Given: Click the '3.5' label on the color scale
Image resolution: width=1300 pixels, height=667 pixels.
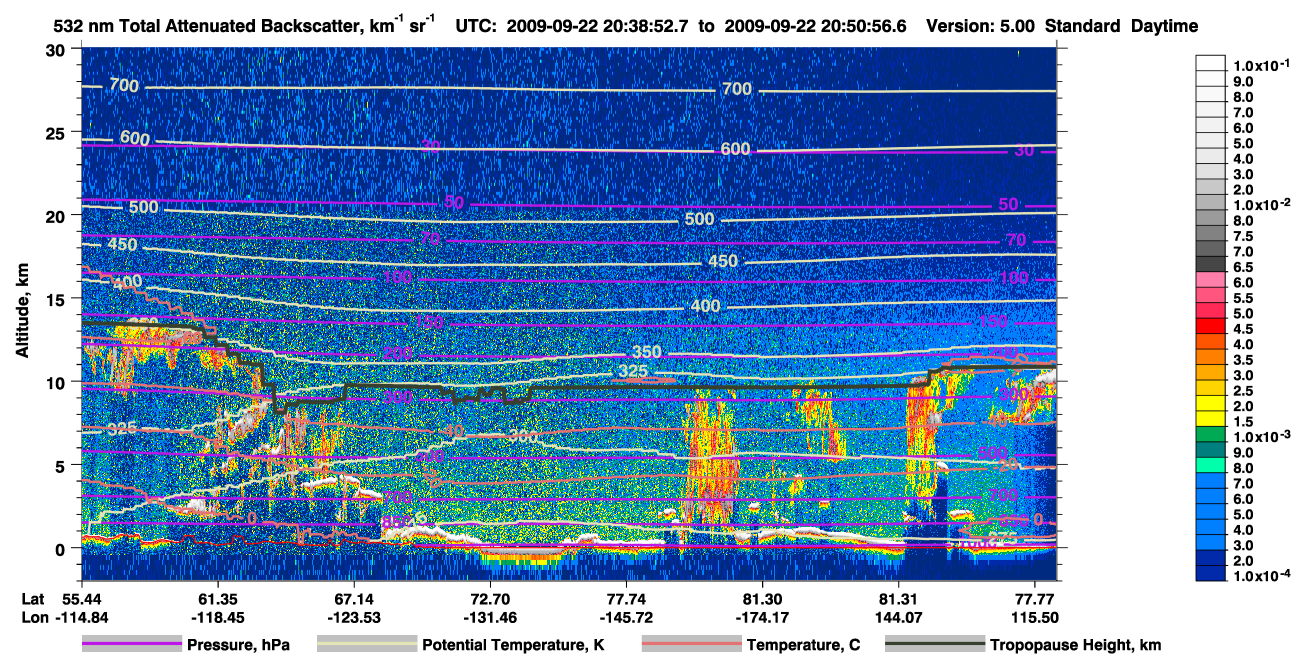Looking at the screenshot, I should coord(1244,360).
